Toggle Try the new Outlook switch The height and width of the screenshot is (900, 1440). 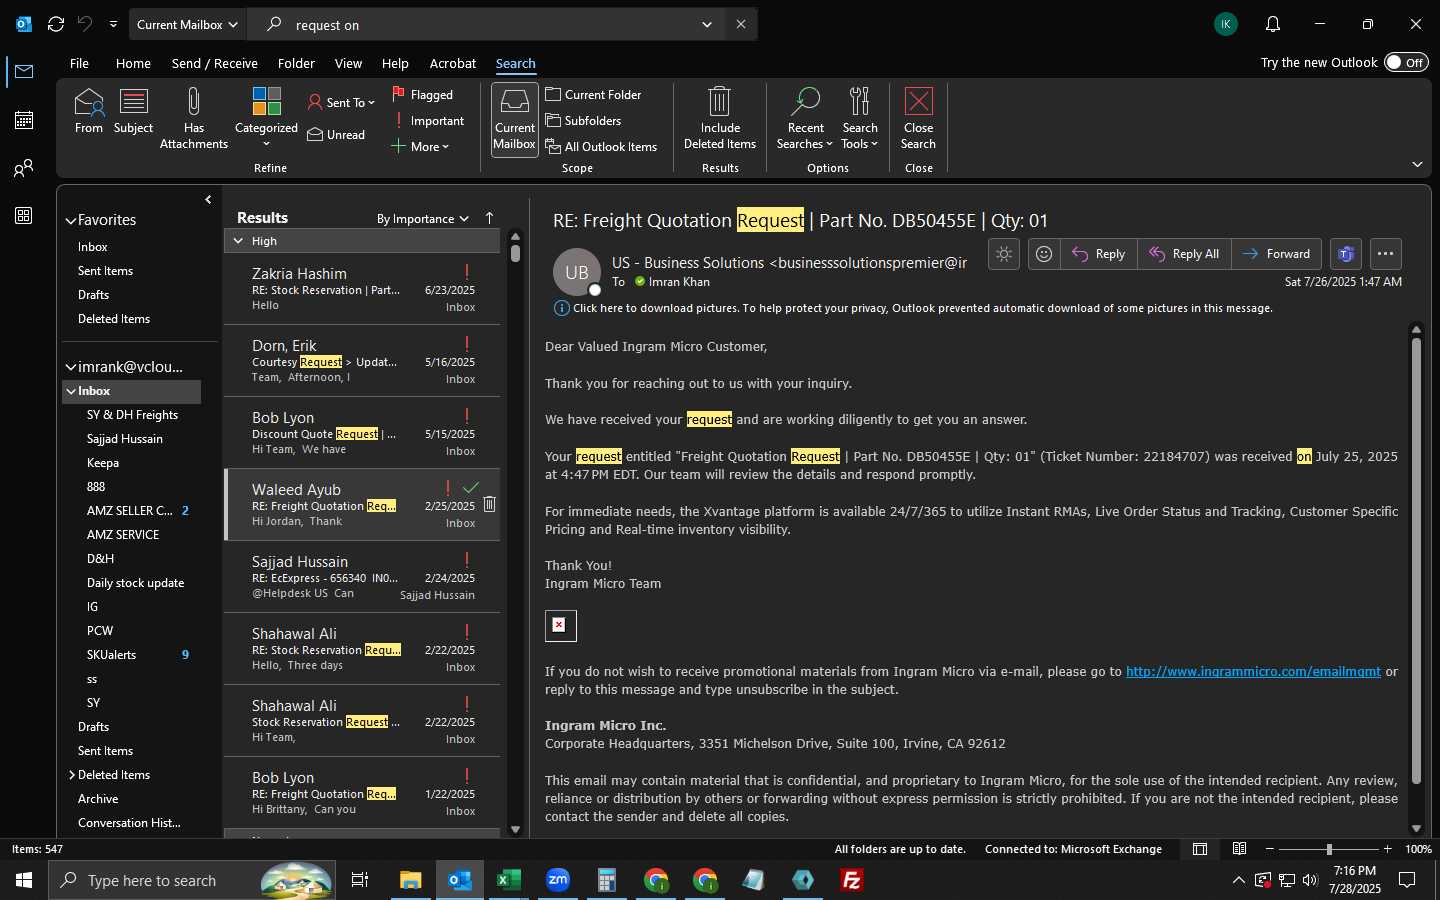click(1406, 62)
